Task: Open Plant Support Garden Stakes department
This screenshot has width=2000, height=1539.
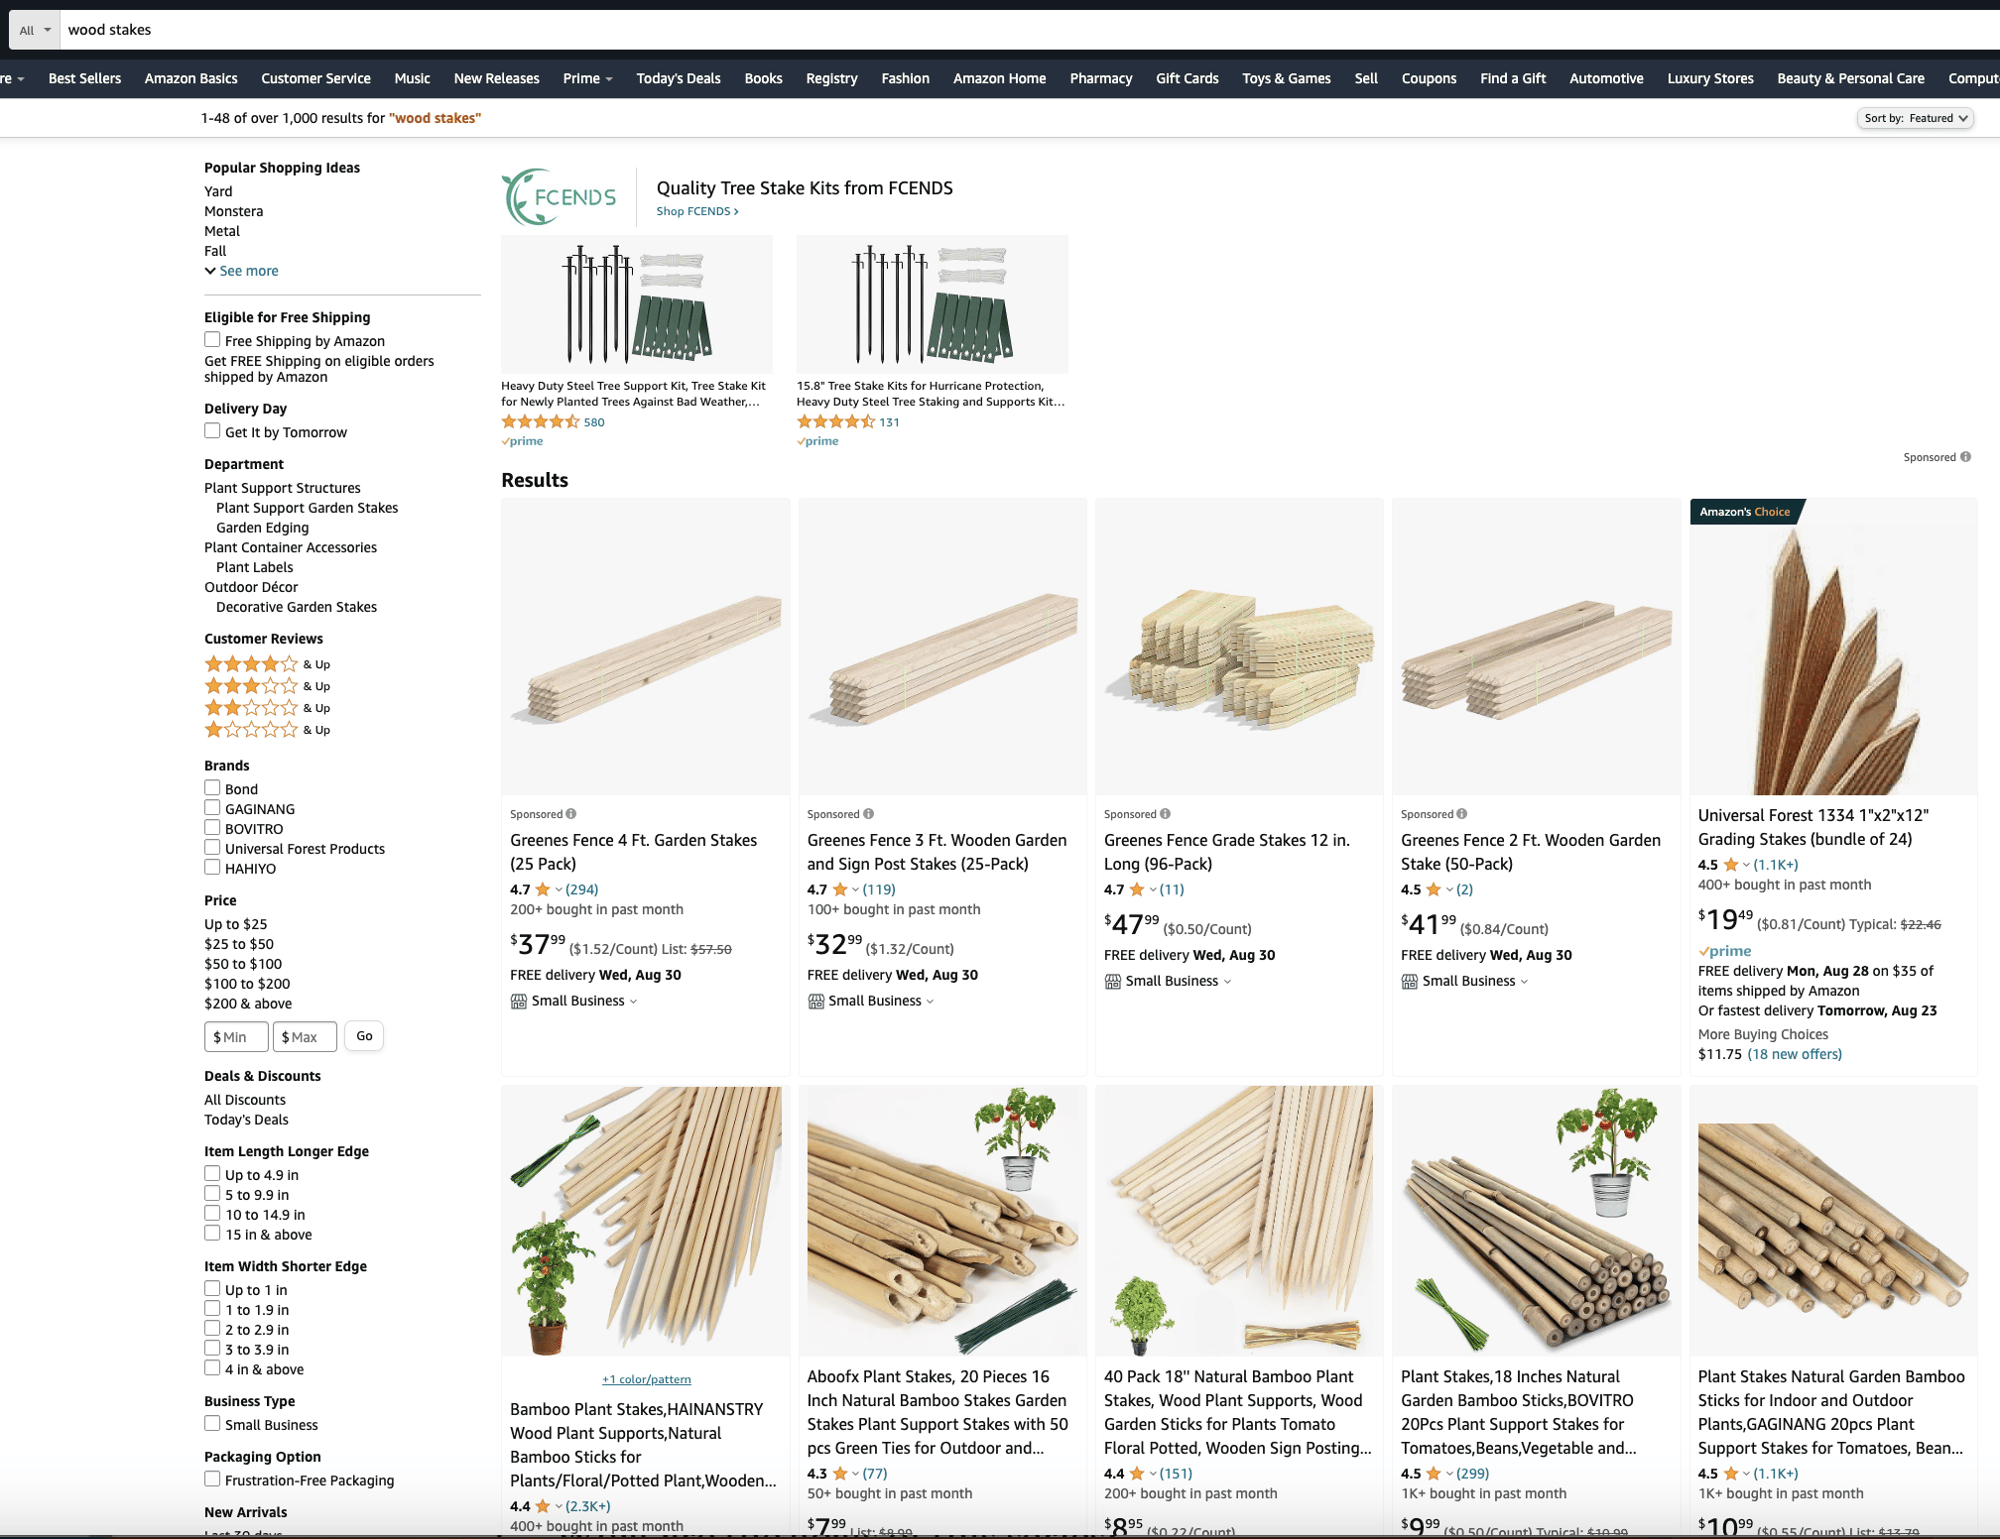Action: pyautogui.click(x=307, y=508)
